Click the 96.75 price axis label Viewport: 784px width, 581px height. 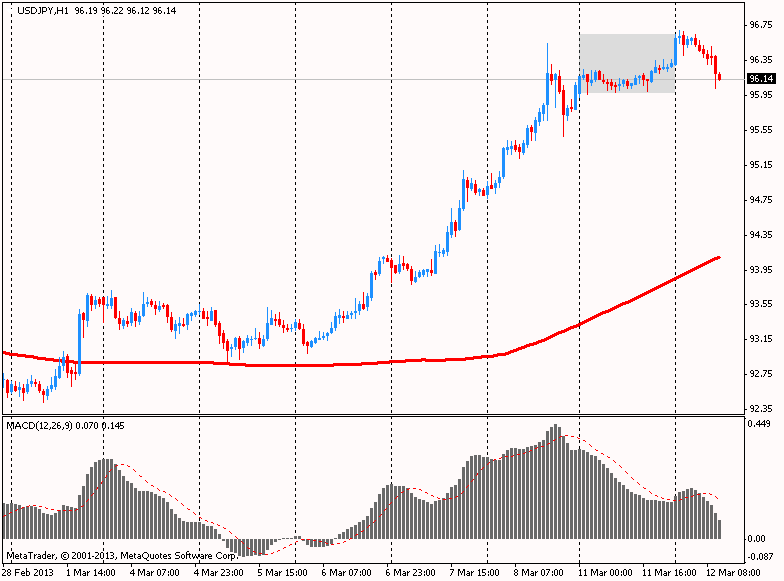click(x=761, y=25)
